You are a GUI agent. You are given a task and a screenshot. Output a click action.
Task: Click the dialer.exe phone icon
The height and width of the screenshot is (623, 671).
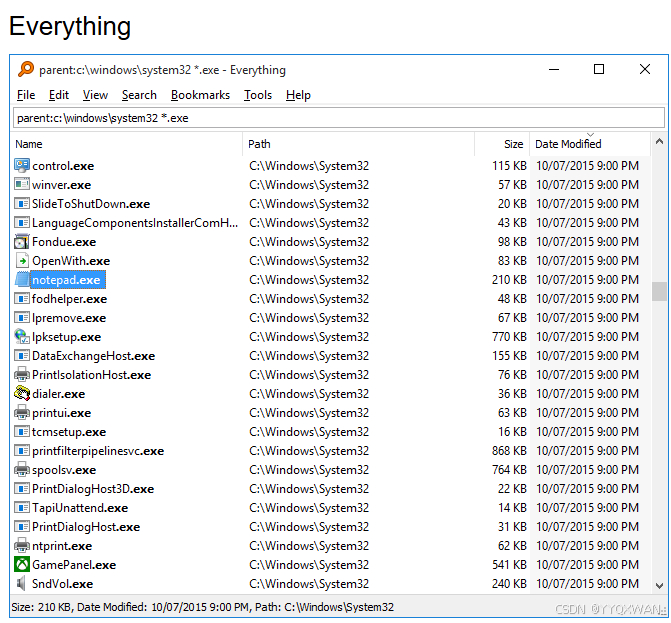pyautogui.click(x=22, y=393)
